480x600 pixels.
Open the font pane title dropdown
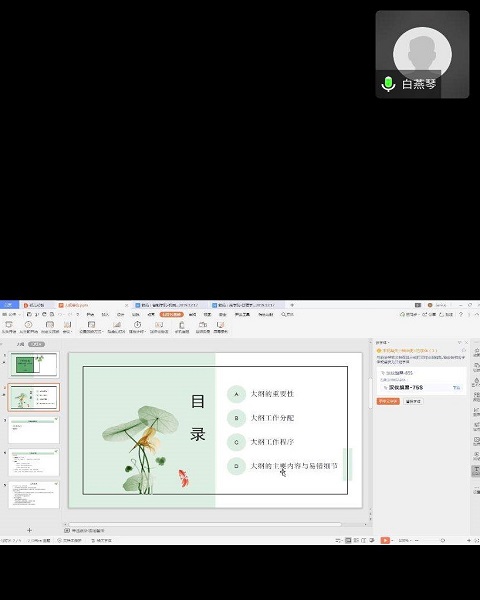pos(382,342)
